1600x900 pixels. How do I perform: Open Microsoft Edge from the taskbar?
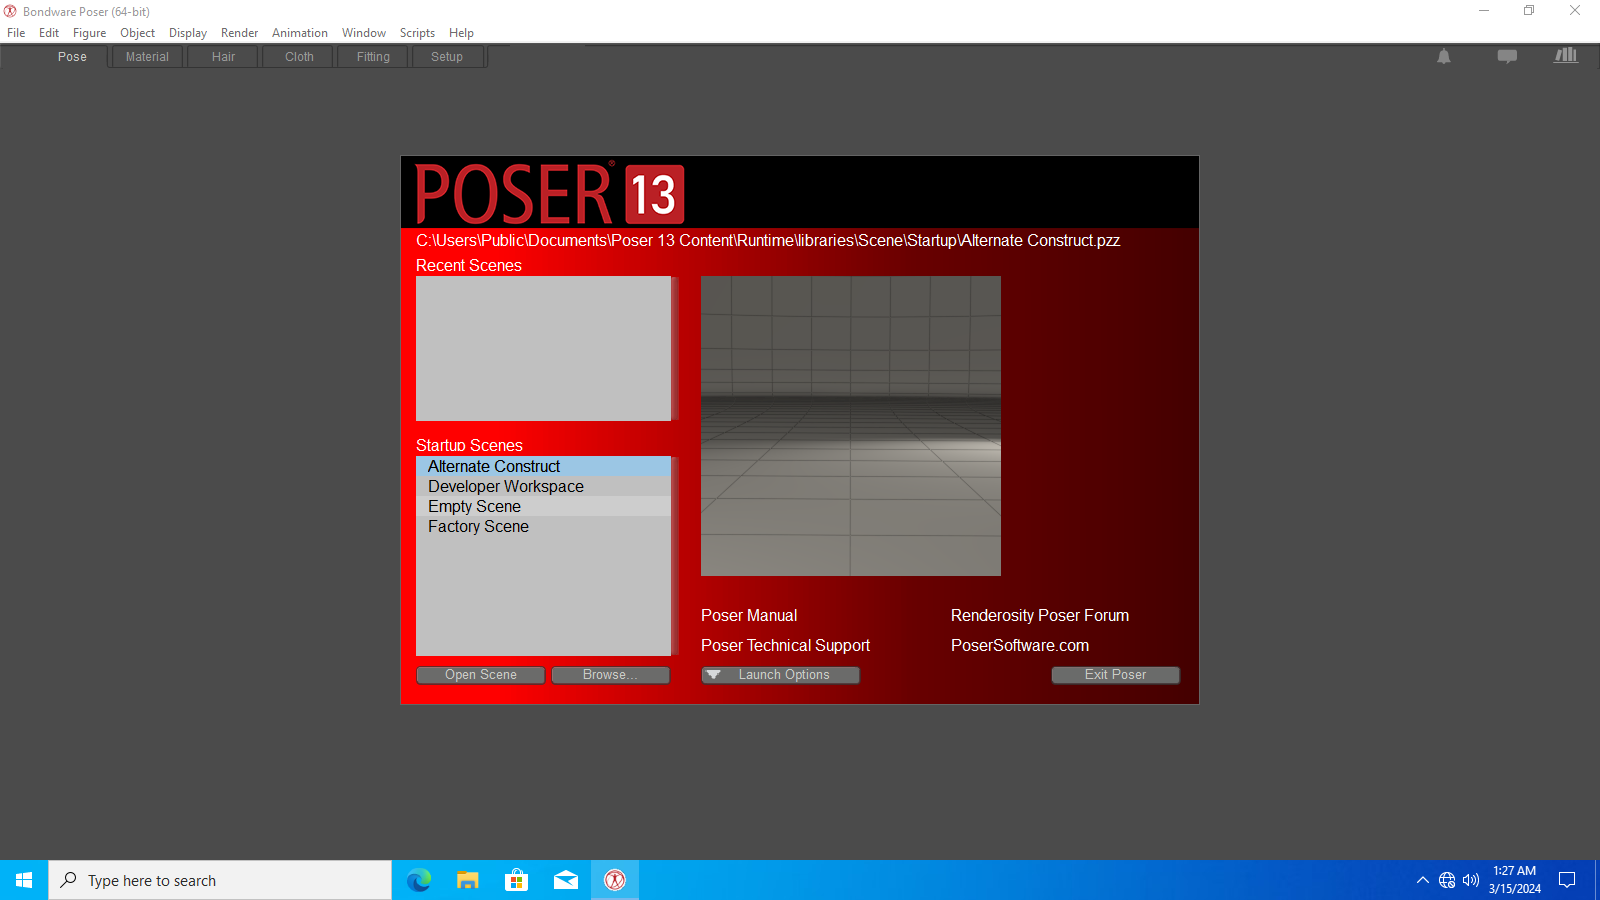pos(419,880)
